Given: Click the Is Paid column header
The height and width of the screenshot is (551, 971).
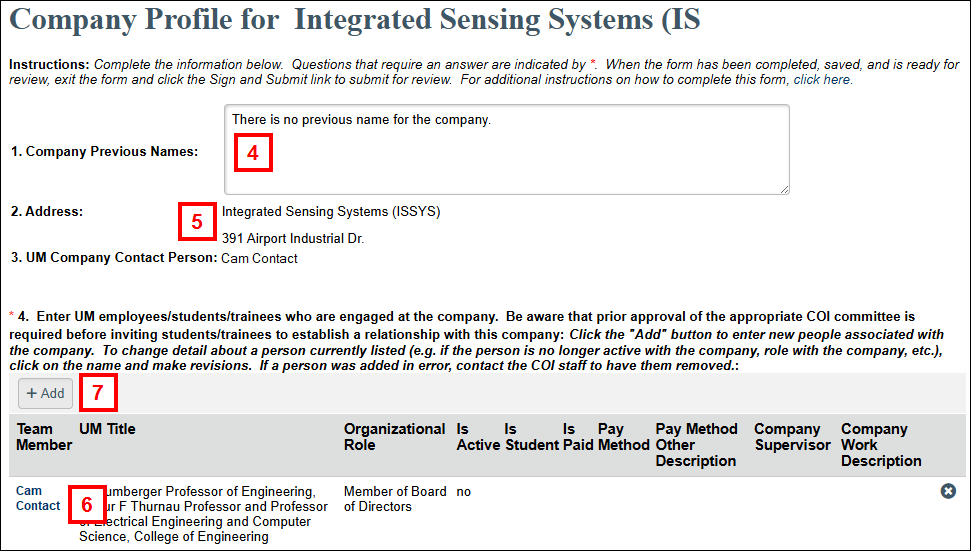Looking at the screenshot, I should (x=578, y=437).
